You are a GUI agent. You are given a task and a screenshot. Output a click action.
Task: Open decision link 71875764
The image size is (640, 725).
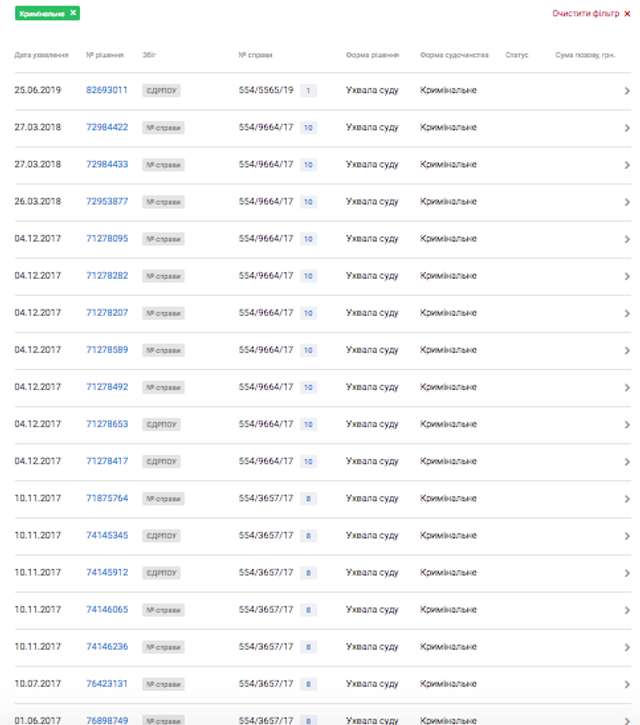click(x=106, y=498)
